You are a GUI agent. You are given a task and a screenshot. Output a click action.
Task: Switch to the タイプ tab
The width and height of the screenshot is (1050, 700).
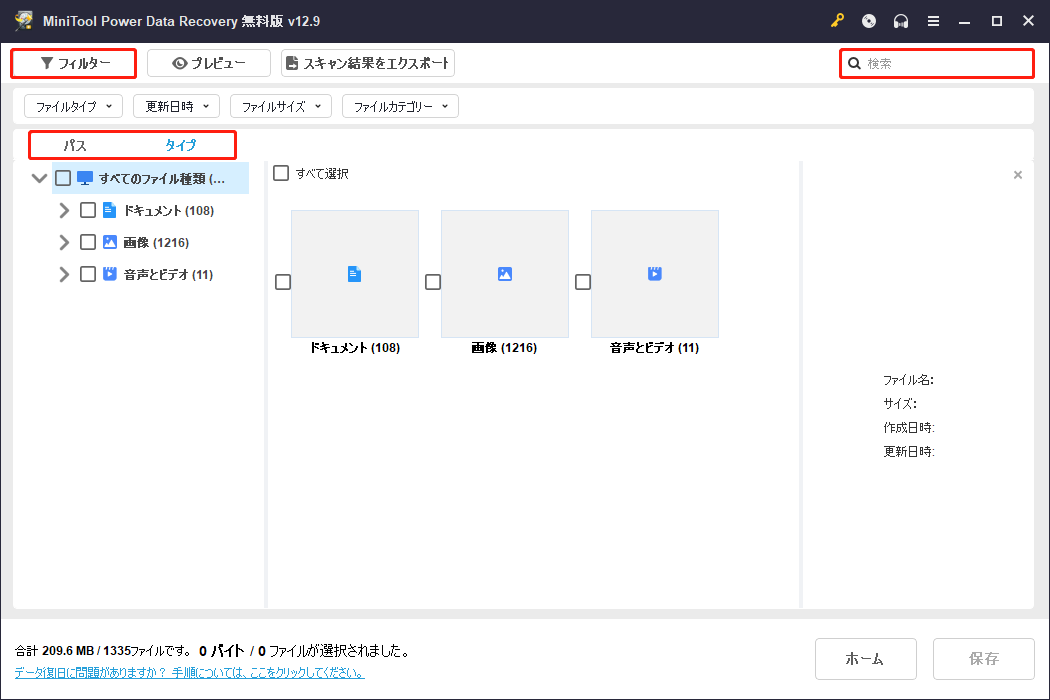click(x=181, y=145)
